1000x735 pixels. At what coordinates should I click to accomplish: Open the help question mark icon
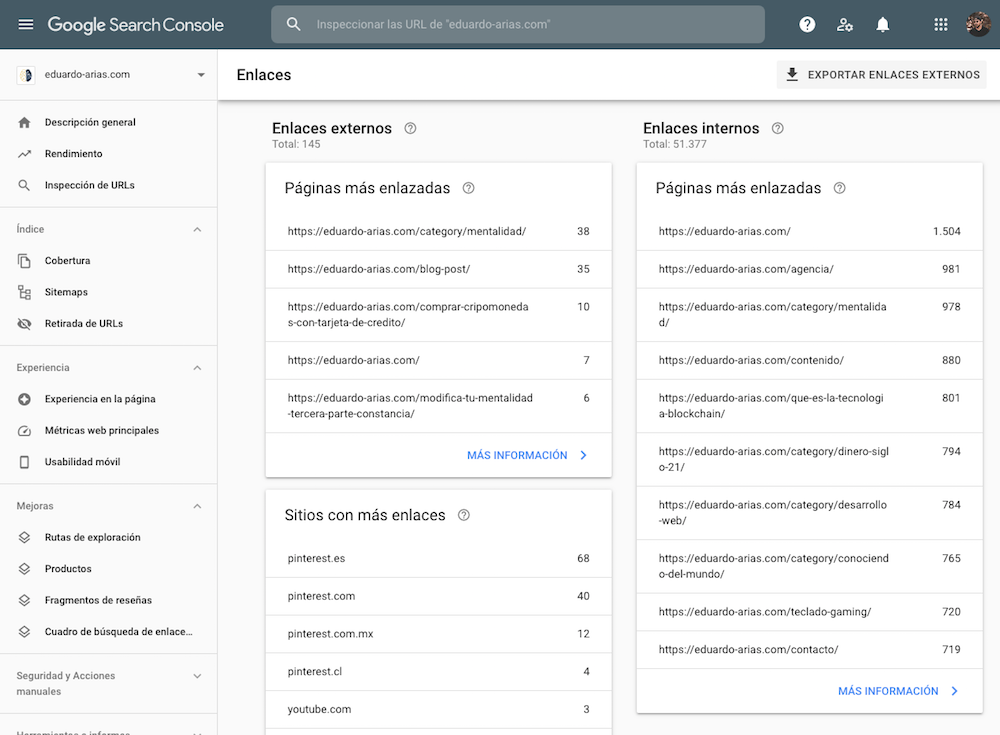point(807,24)
